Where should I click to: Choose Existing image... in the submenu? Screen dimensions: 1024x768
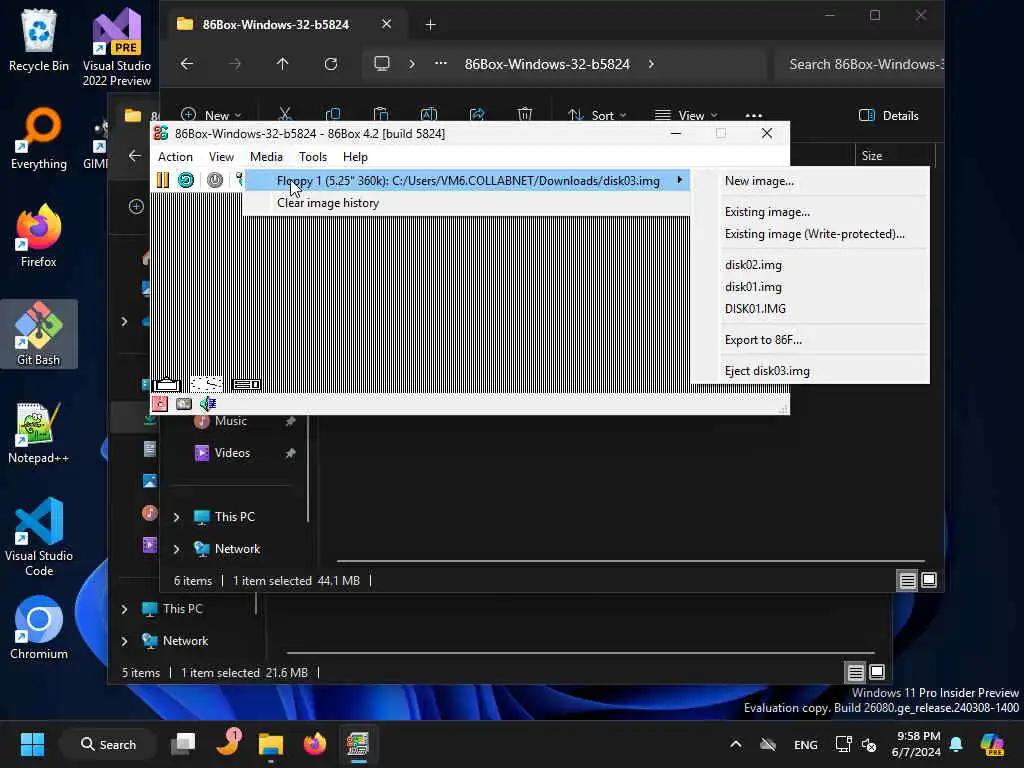coord(767,212)
